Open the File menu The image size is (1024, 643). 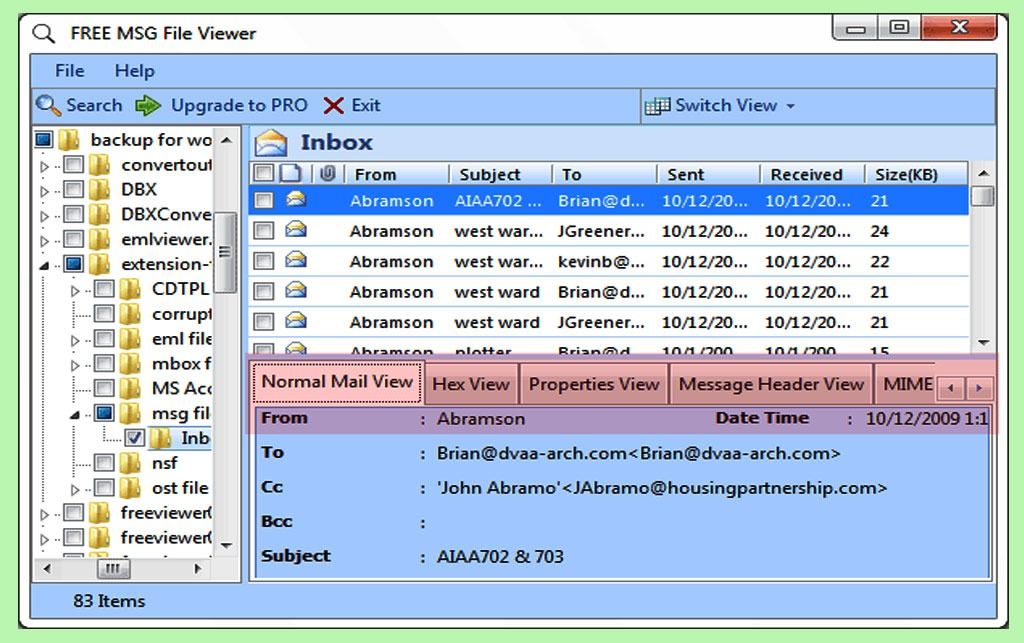click(68, 70)
